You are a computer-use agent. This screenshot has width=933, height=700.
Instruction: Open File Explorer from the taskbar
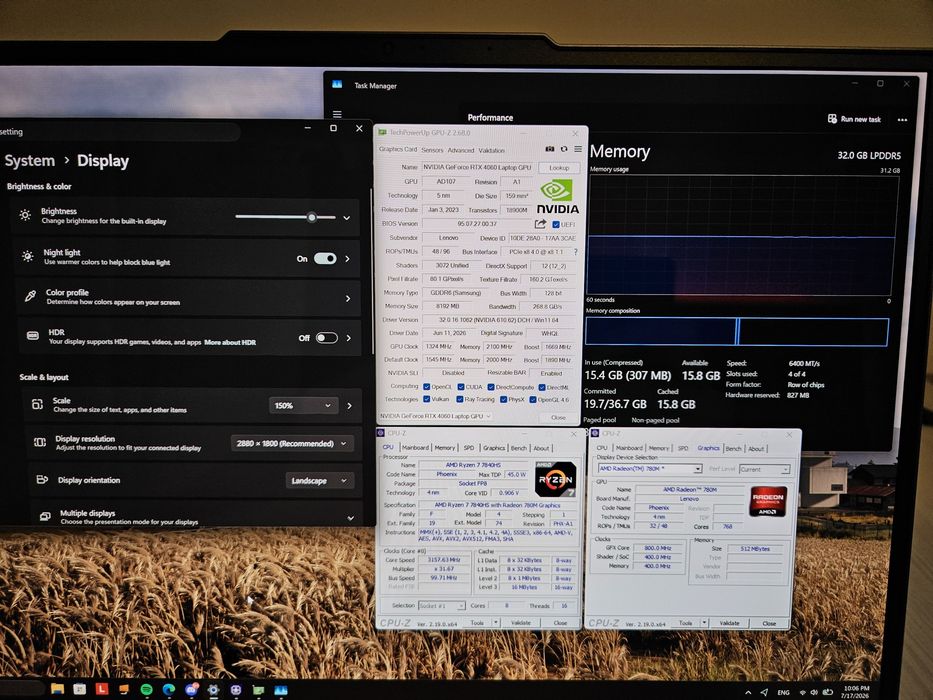[x=58, y=689]
